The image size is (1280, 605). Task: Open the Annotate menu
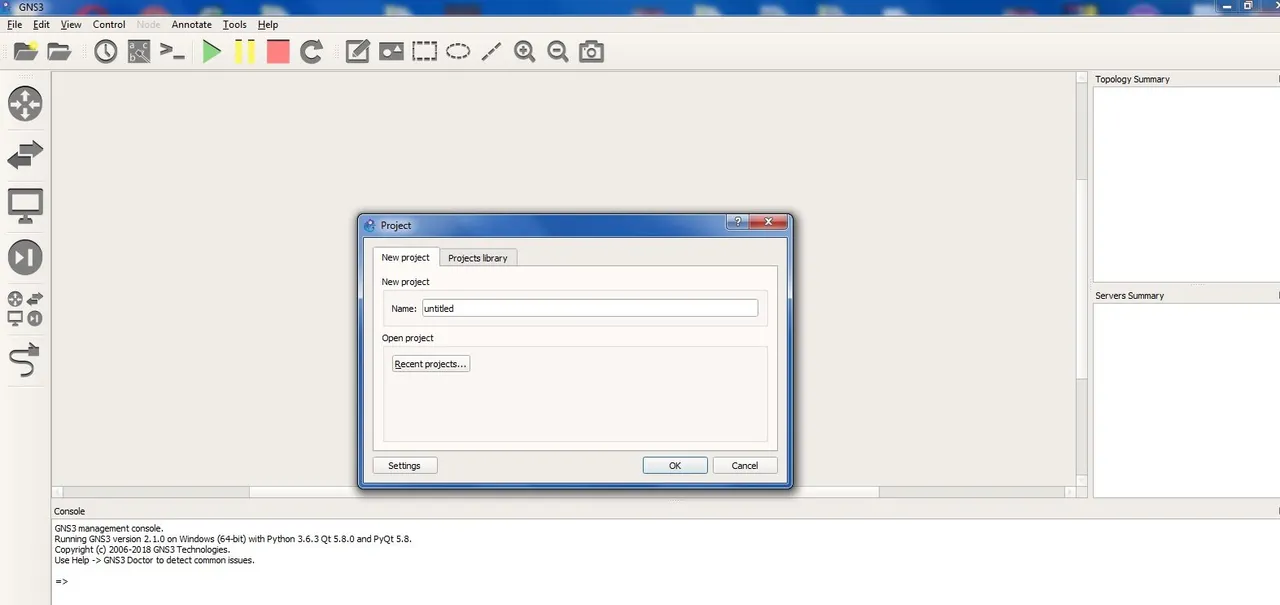click(x=192, y=24)
